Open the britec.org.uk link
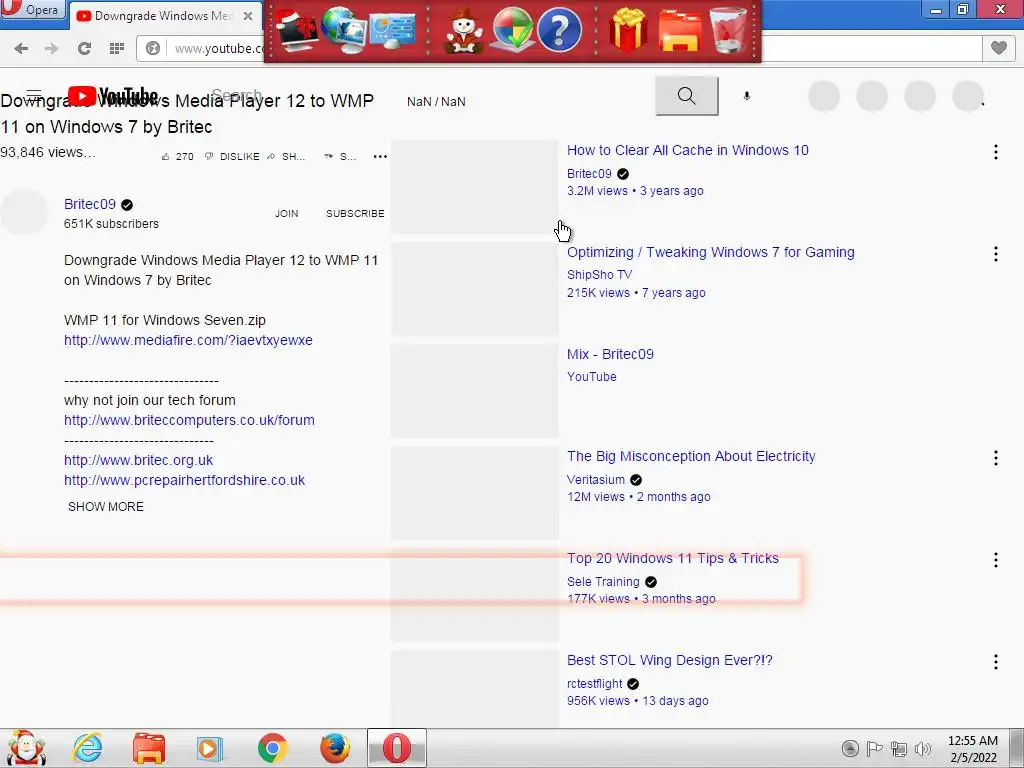Image resolution: width=1024 pixels, height=768 pixels. point(138,460)
